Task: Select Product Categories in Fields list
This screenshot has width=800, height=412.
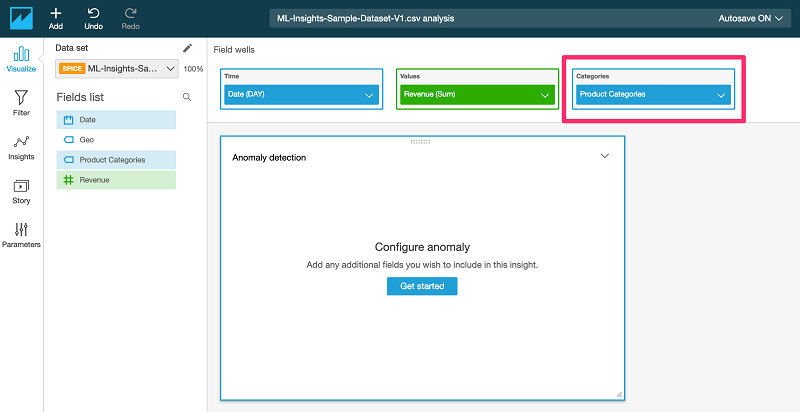Action: [x=116, y=160]
